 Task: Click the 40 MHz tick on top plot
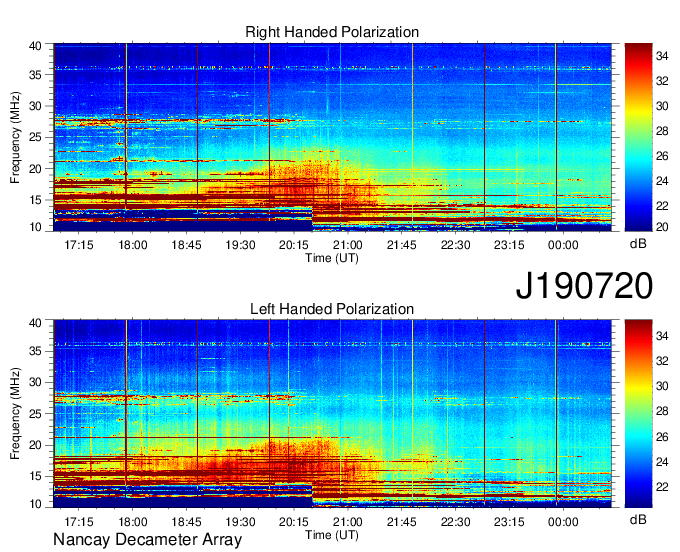coord(35,46)
